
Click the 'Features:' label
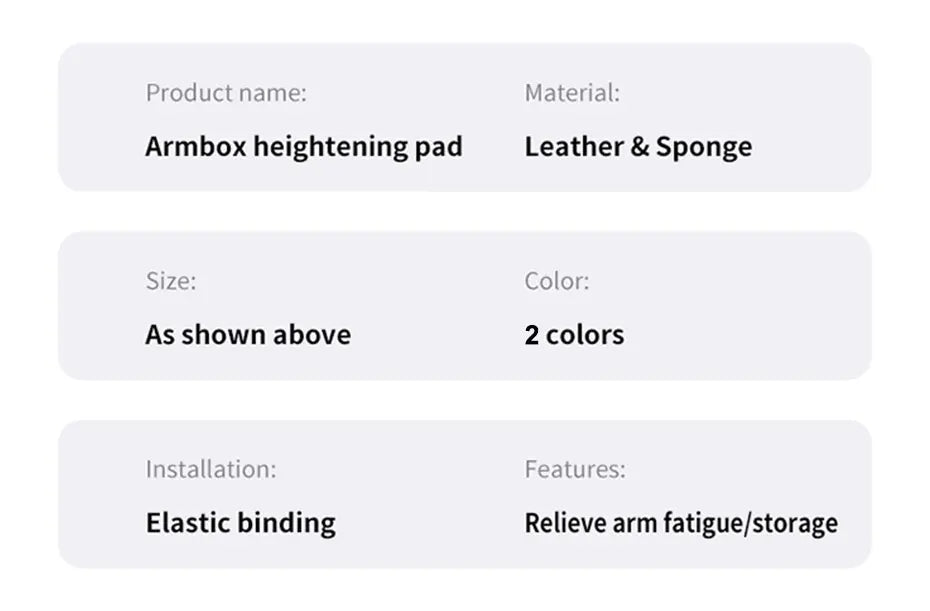click(x=575, y=469)
